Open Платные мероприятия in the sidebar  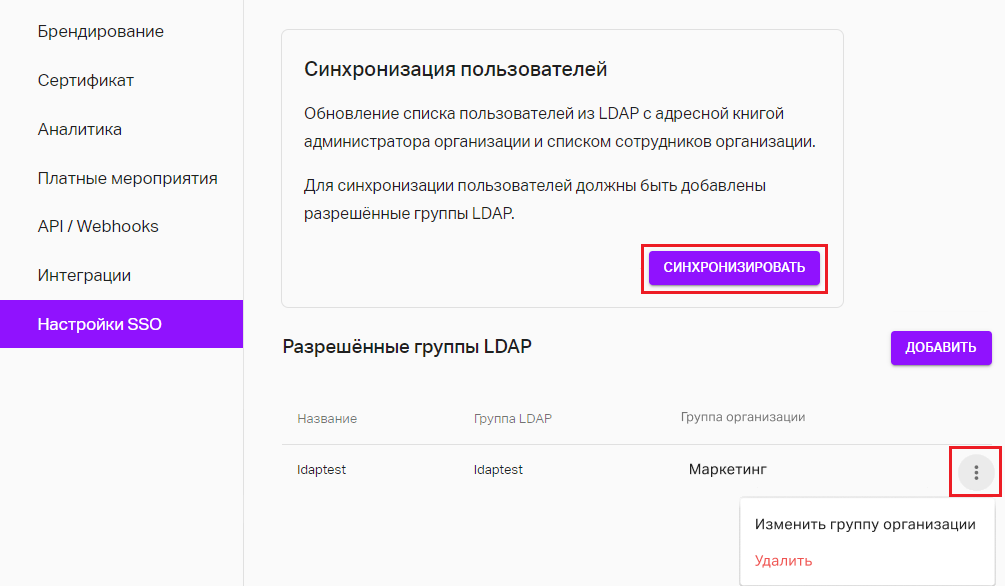click(128, 178)
